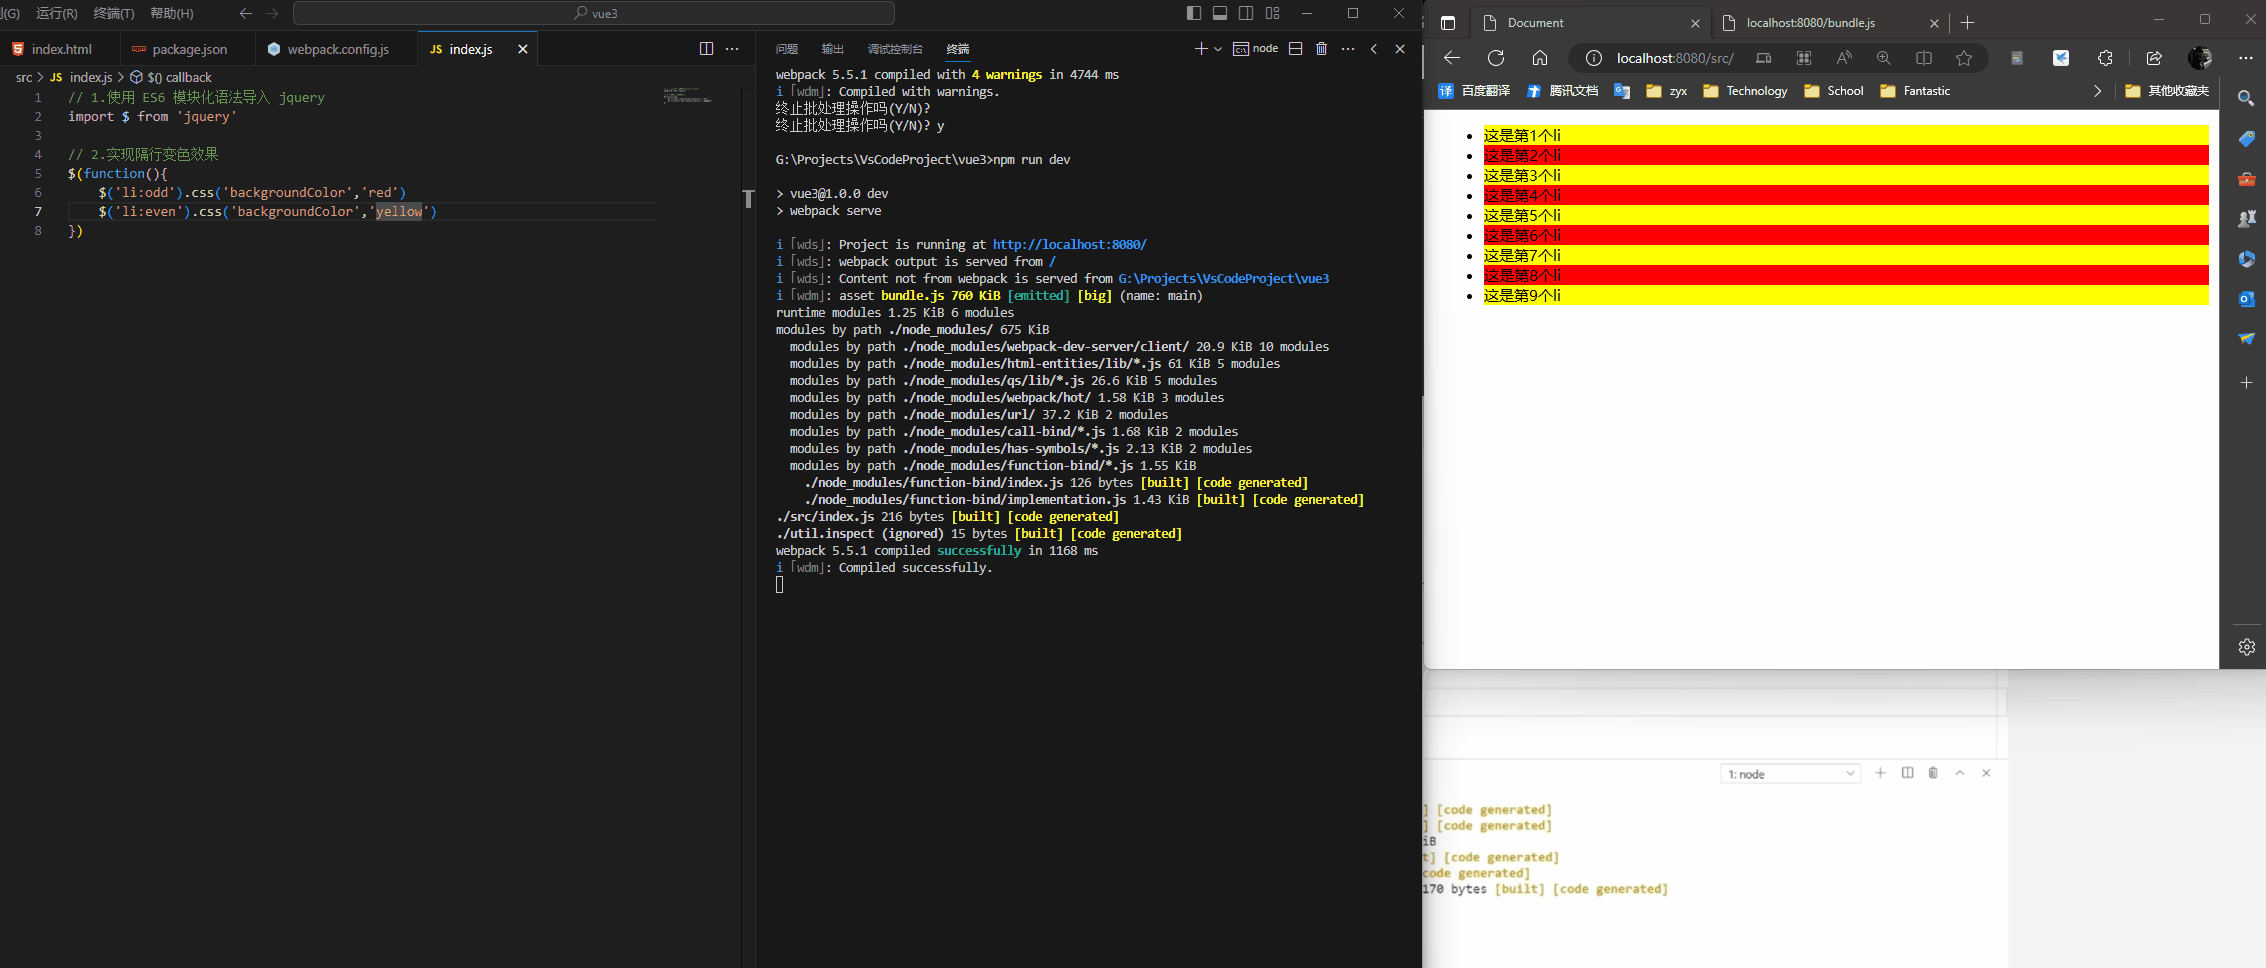Split the editor to the right
Screen dimensions: 2266x968
[x=706, y=49]
